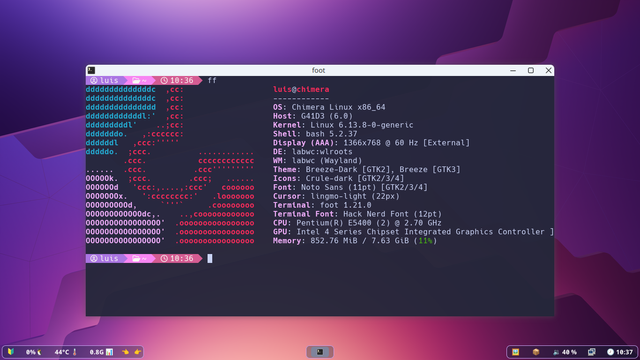Click the 'Memory: 852.76 MiB / 7.63 GiB' line

pyautogui.click(x=355, y=241)
